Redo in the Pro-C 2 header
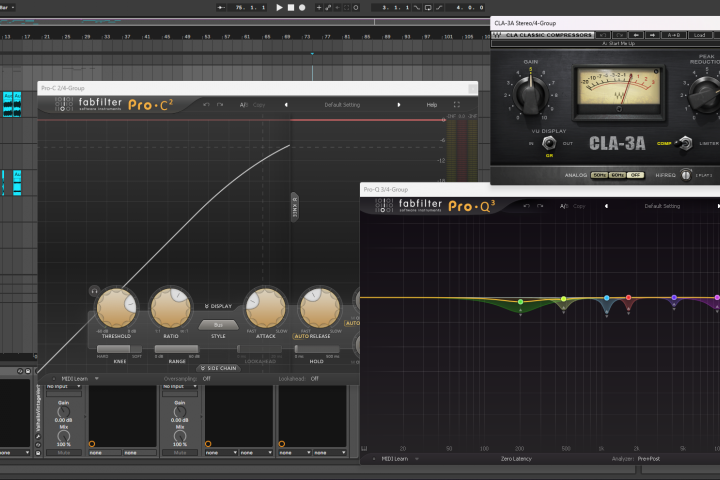Image resolution: width=720 pixels, height=480 pixels. pyautogui.click(x=220, y=105)
